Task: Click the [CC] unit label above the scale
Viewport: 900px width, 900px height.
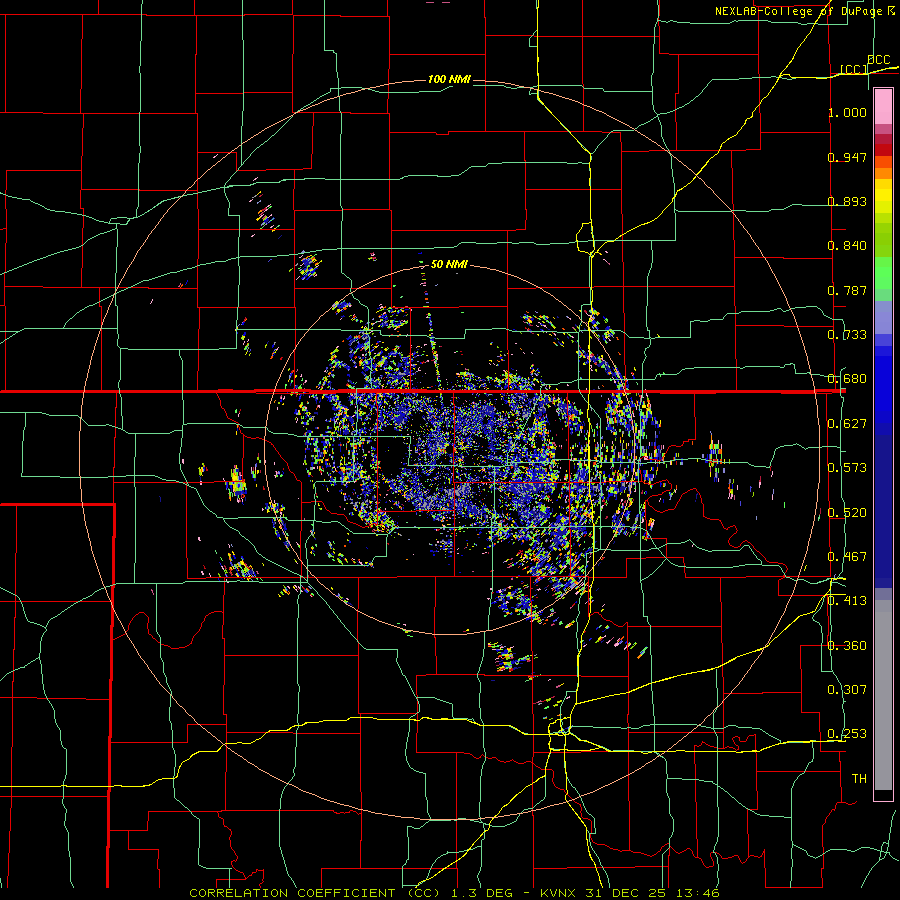Action: pos(854,69)
